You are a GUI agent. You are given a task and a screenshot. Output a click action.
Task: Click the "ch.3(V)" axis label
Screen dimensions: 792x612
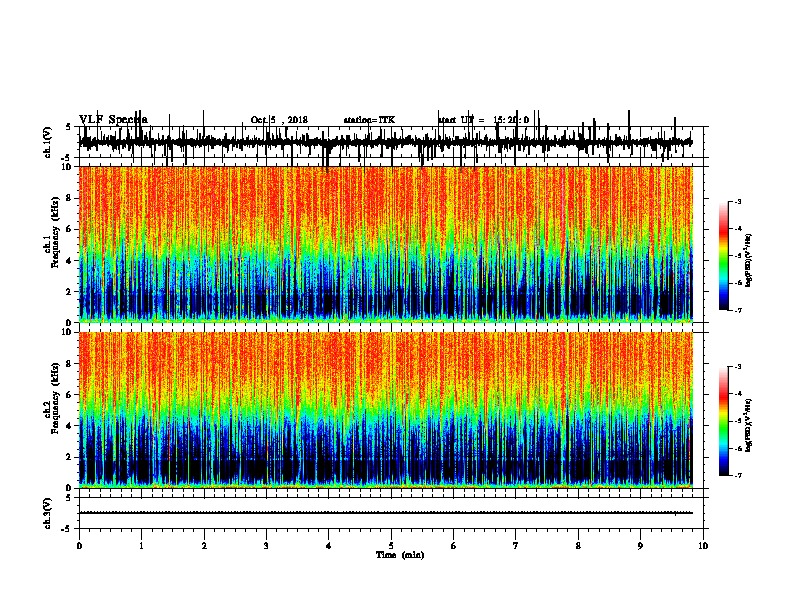click(48, 513)
